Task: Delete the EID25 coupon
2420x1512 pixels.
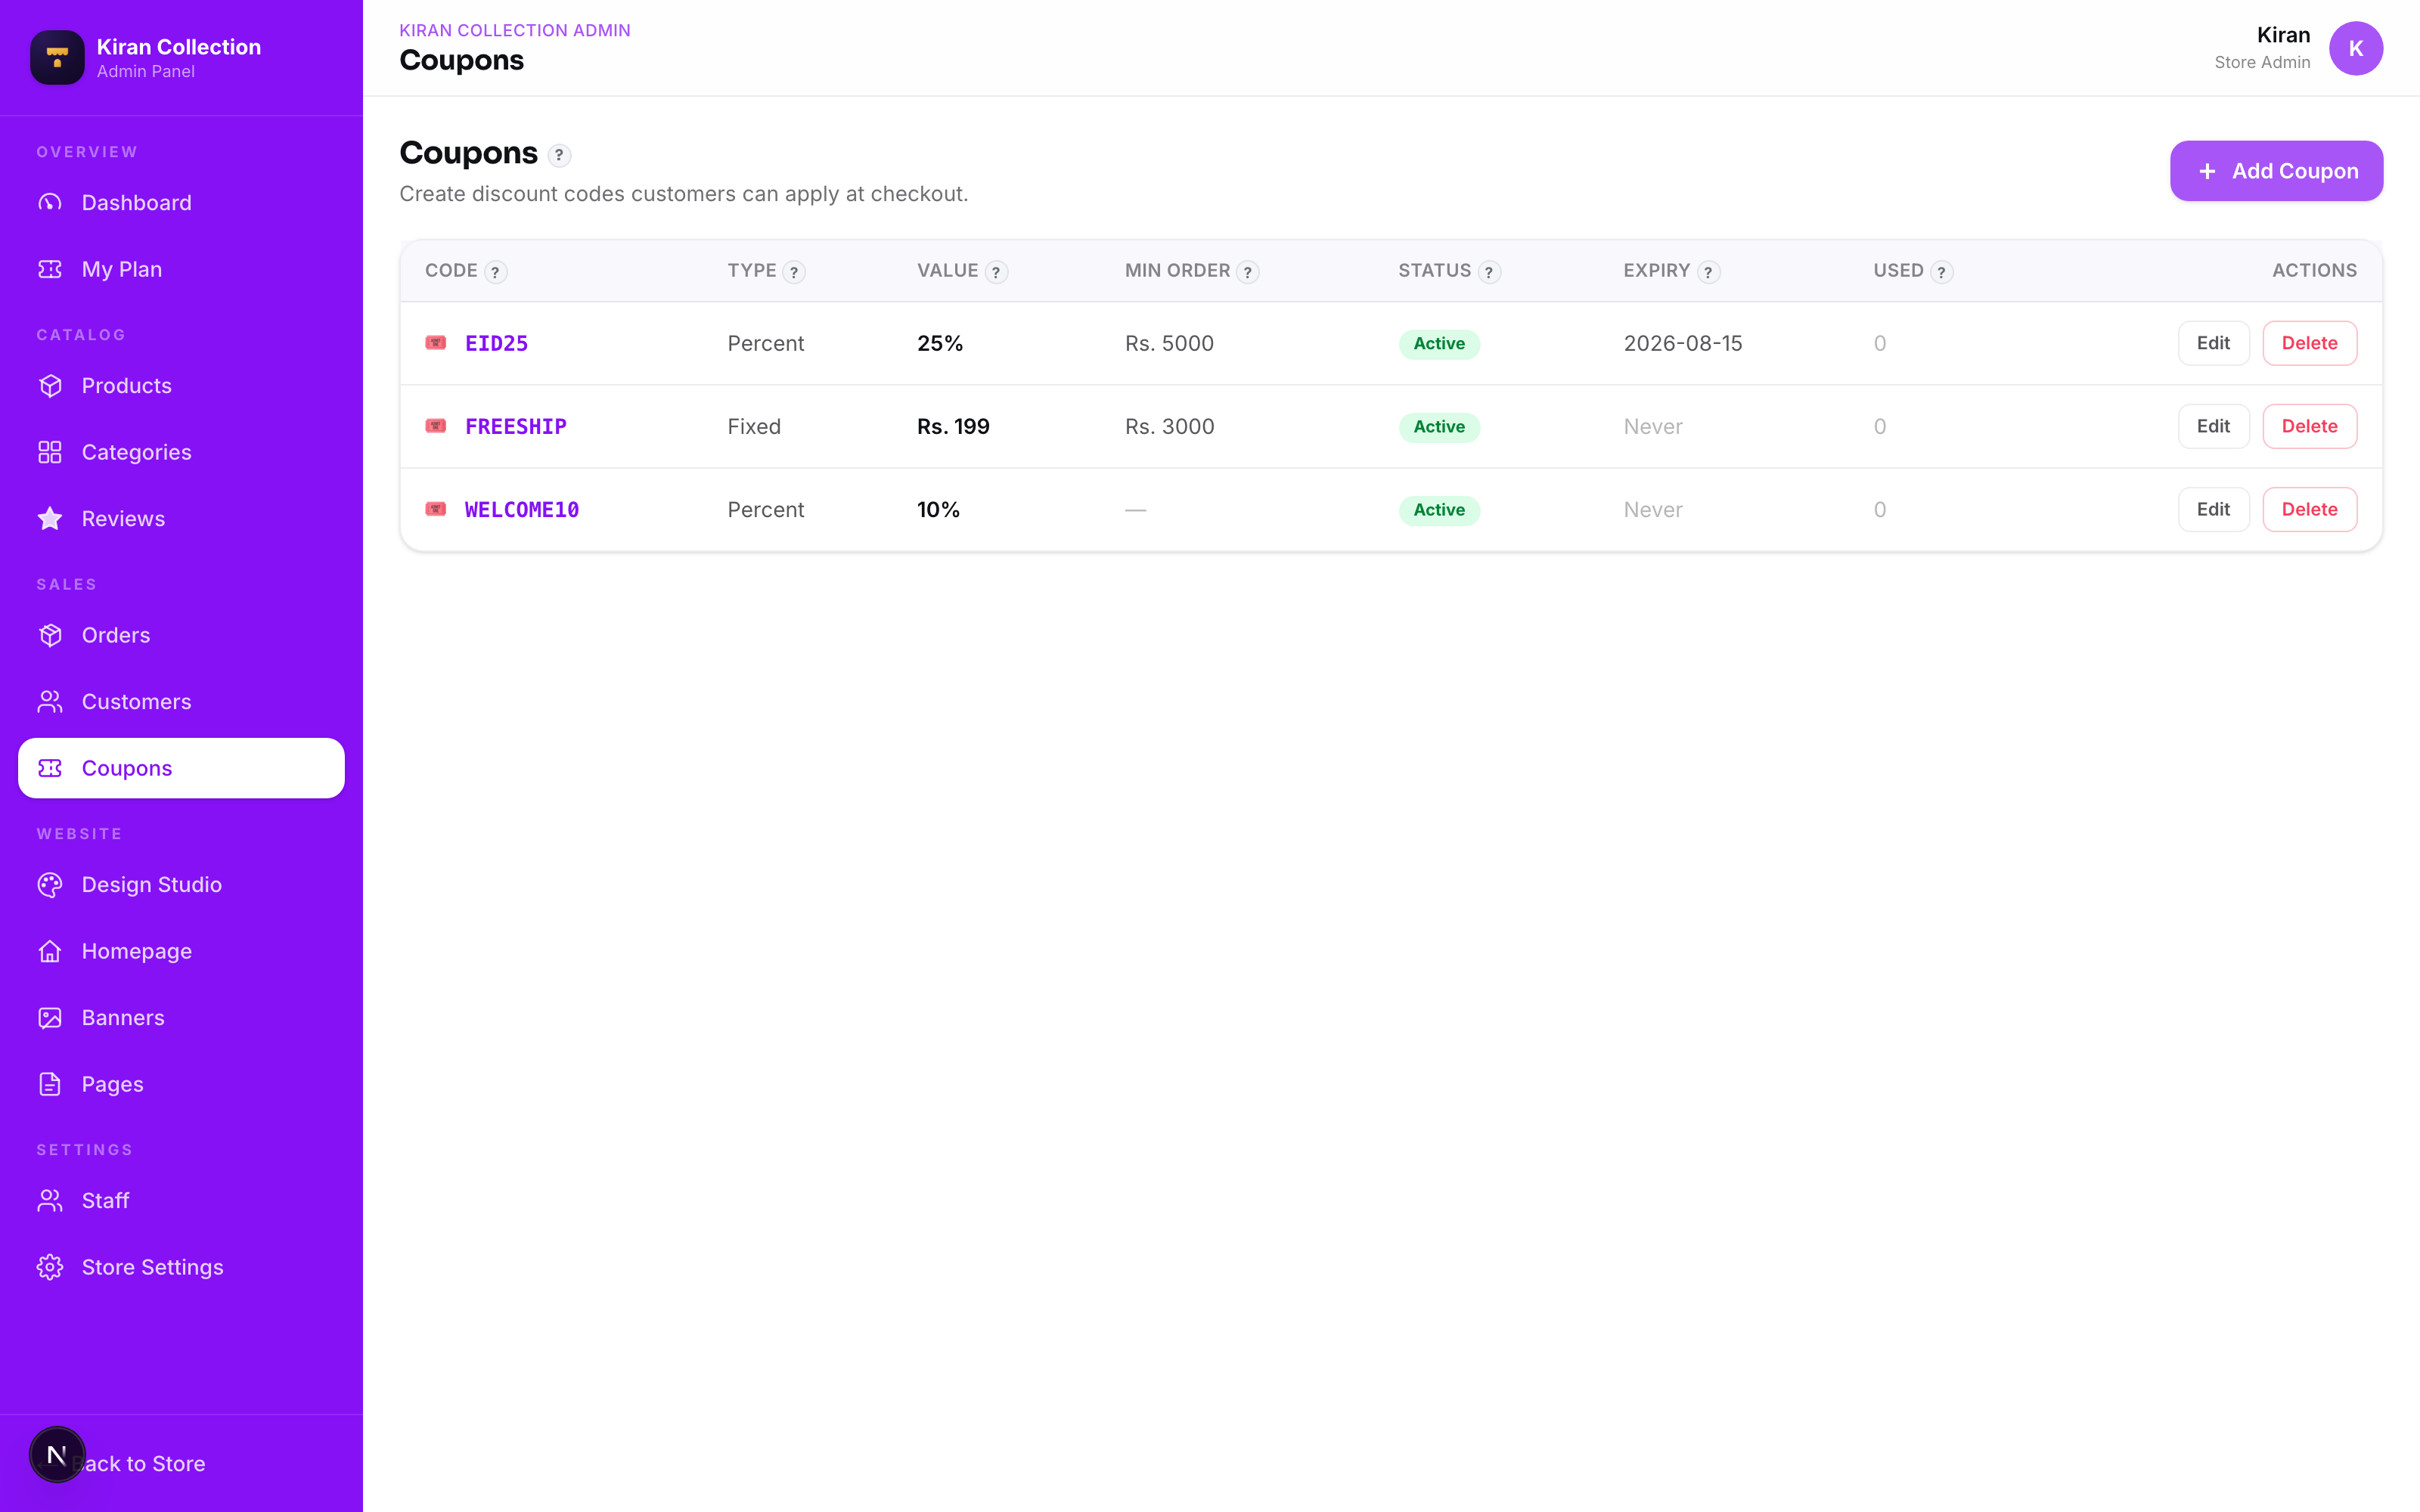Action: pos(2309,343)
